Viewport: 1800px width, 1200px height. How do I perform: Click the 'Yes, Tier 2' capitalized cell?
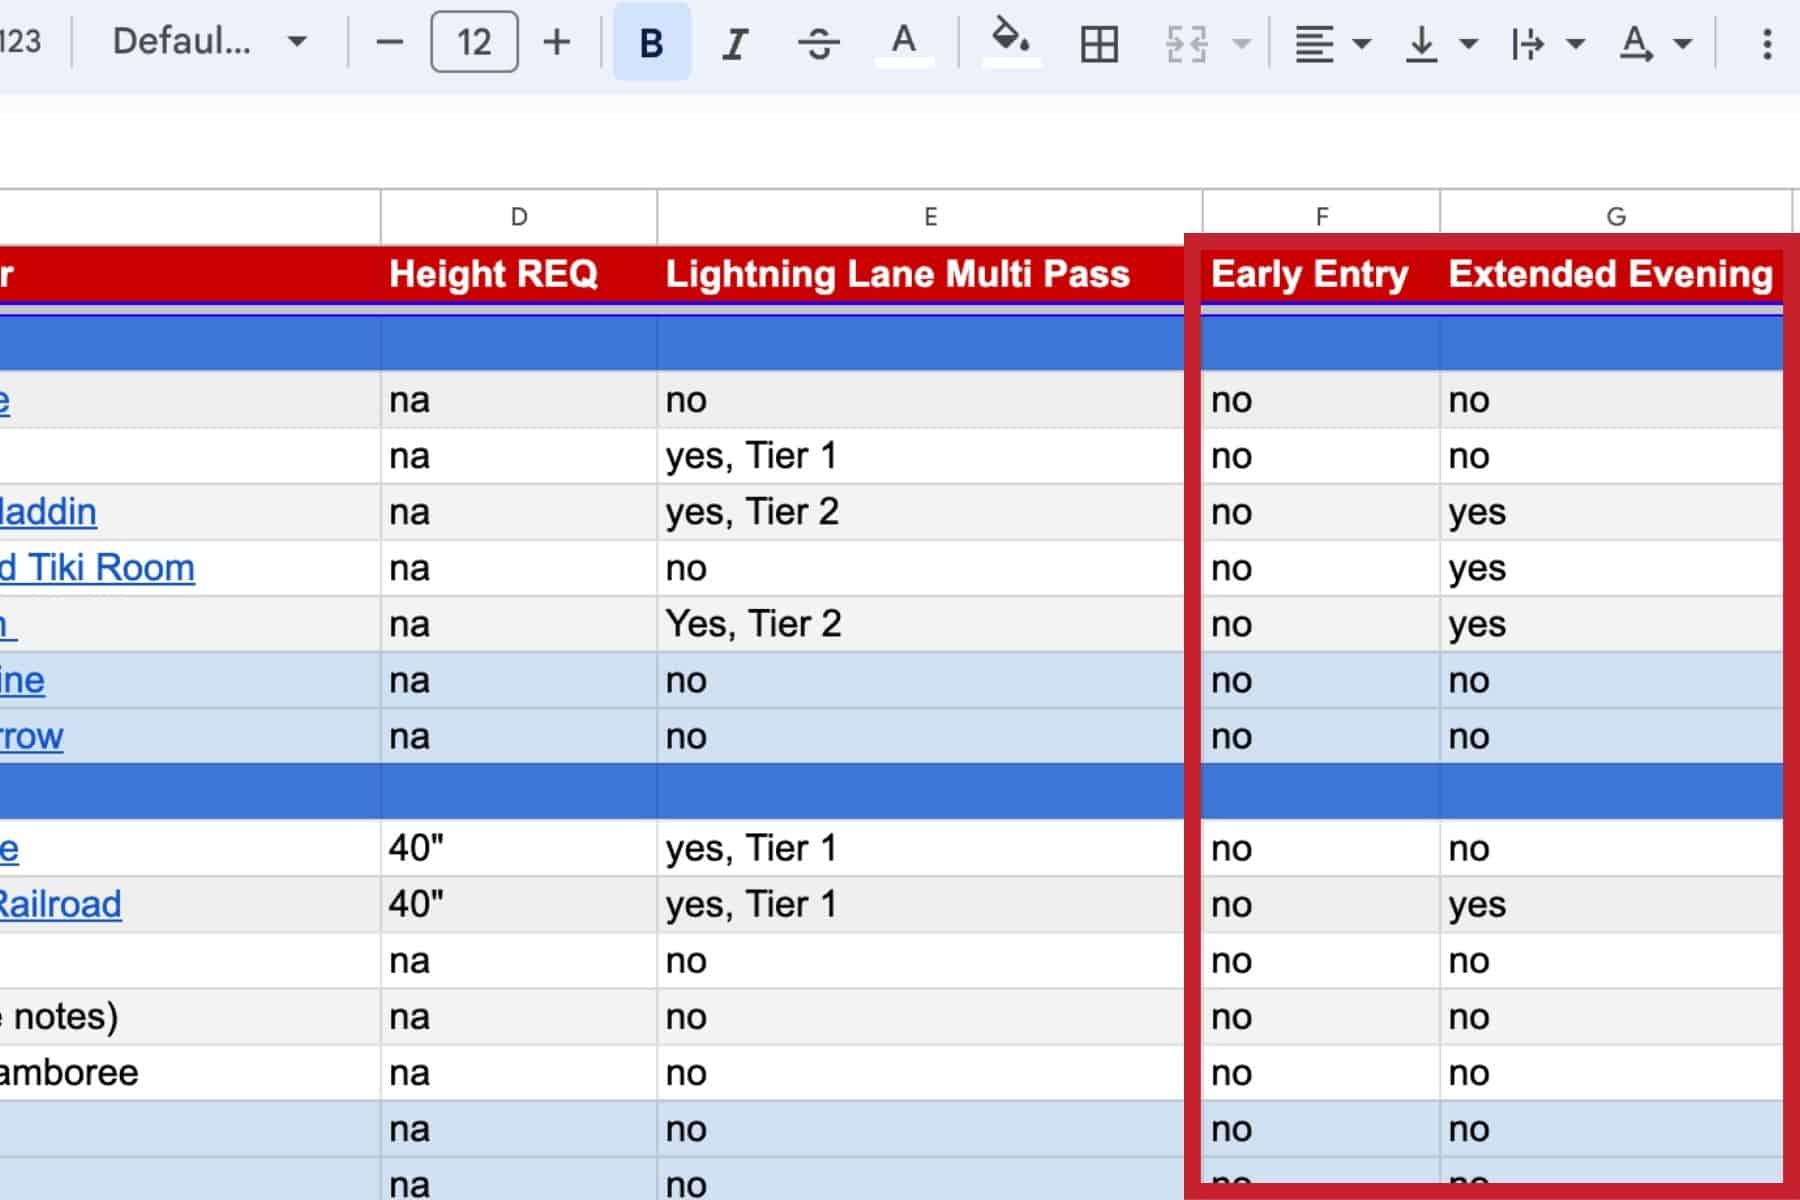click(x=754, y=624)
